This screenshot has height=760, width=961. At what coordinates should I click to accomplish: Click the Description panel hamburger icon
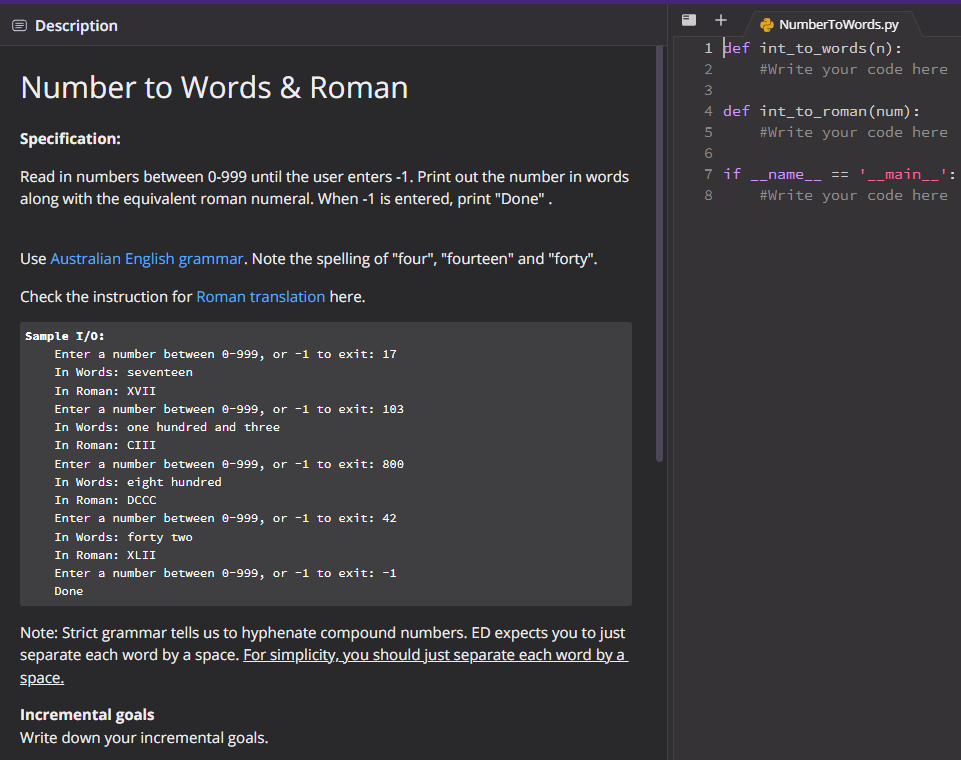pyautogui.click(x=18, y=25)
